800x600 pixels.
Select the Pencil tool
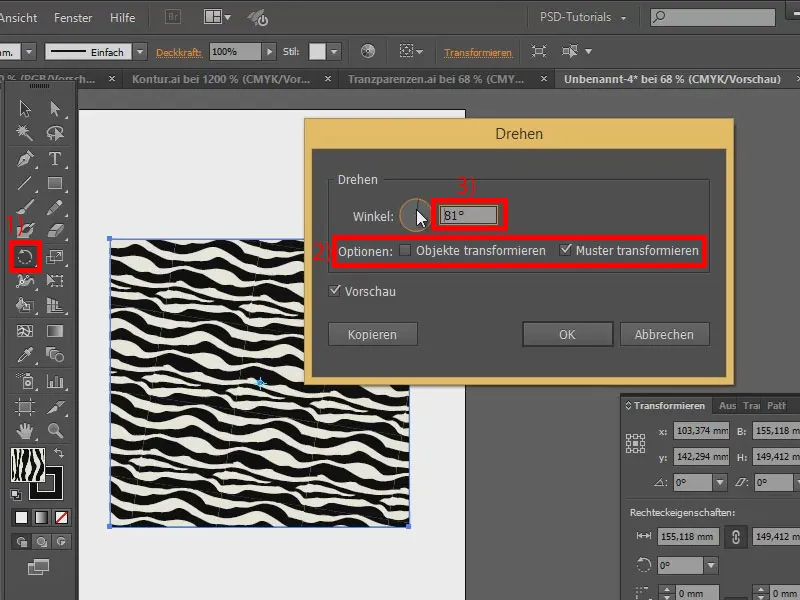pos(55,207)
